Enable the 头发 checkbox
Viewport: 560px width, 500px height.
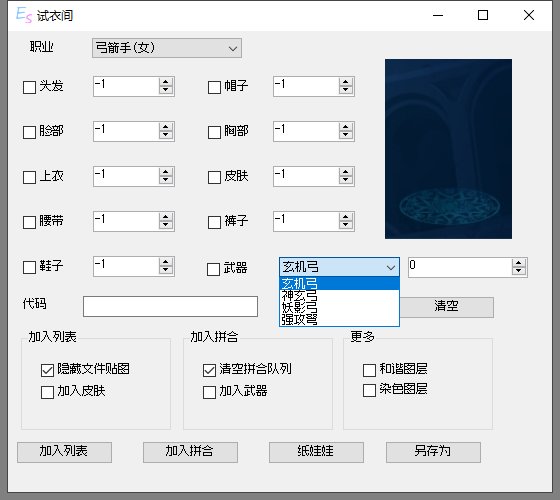29,87
